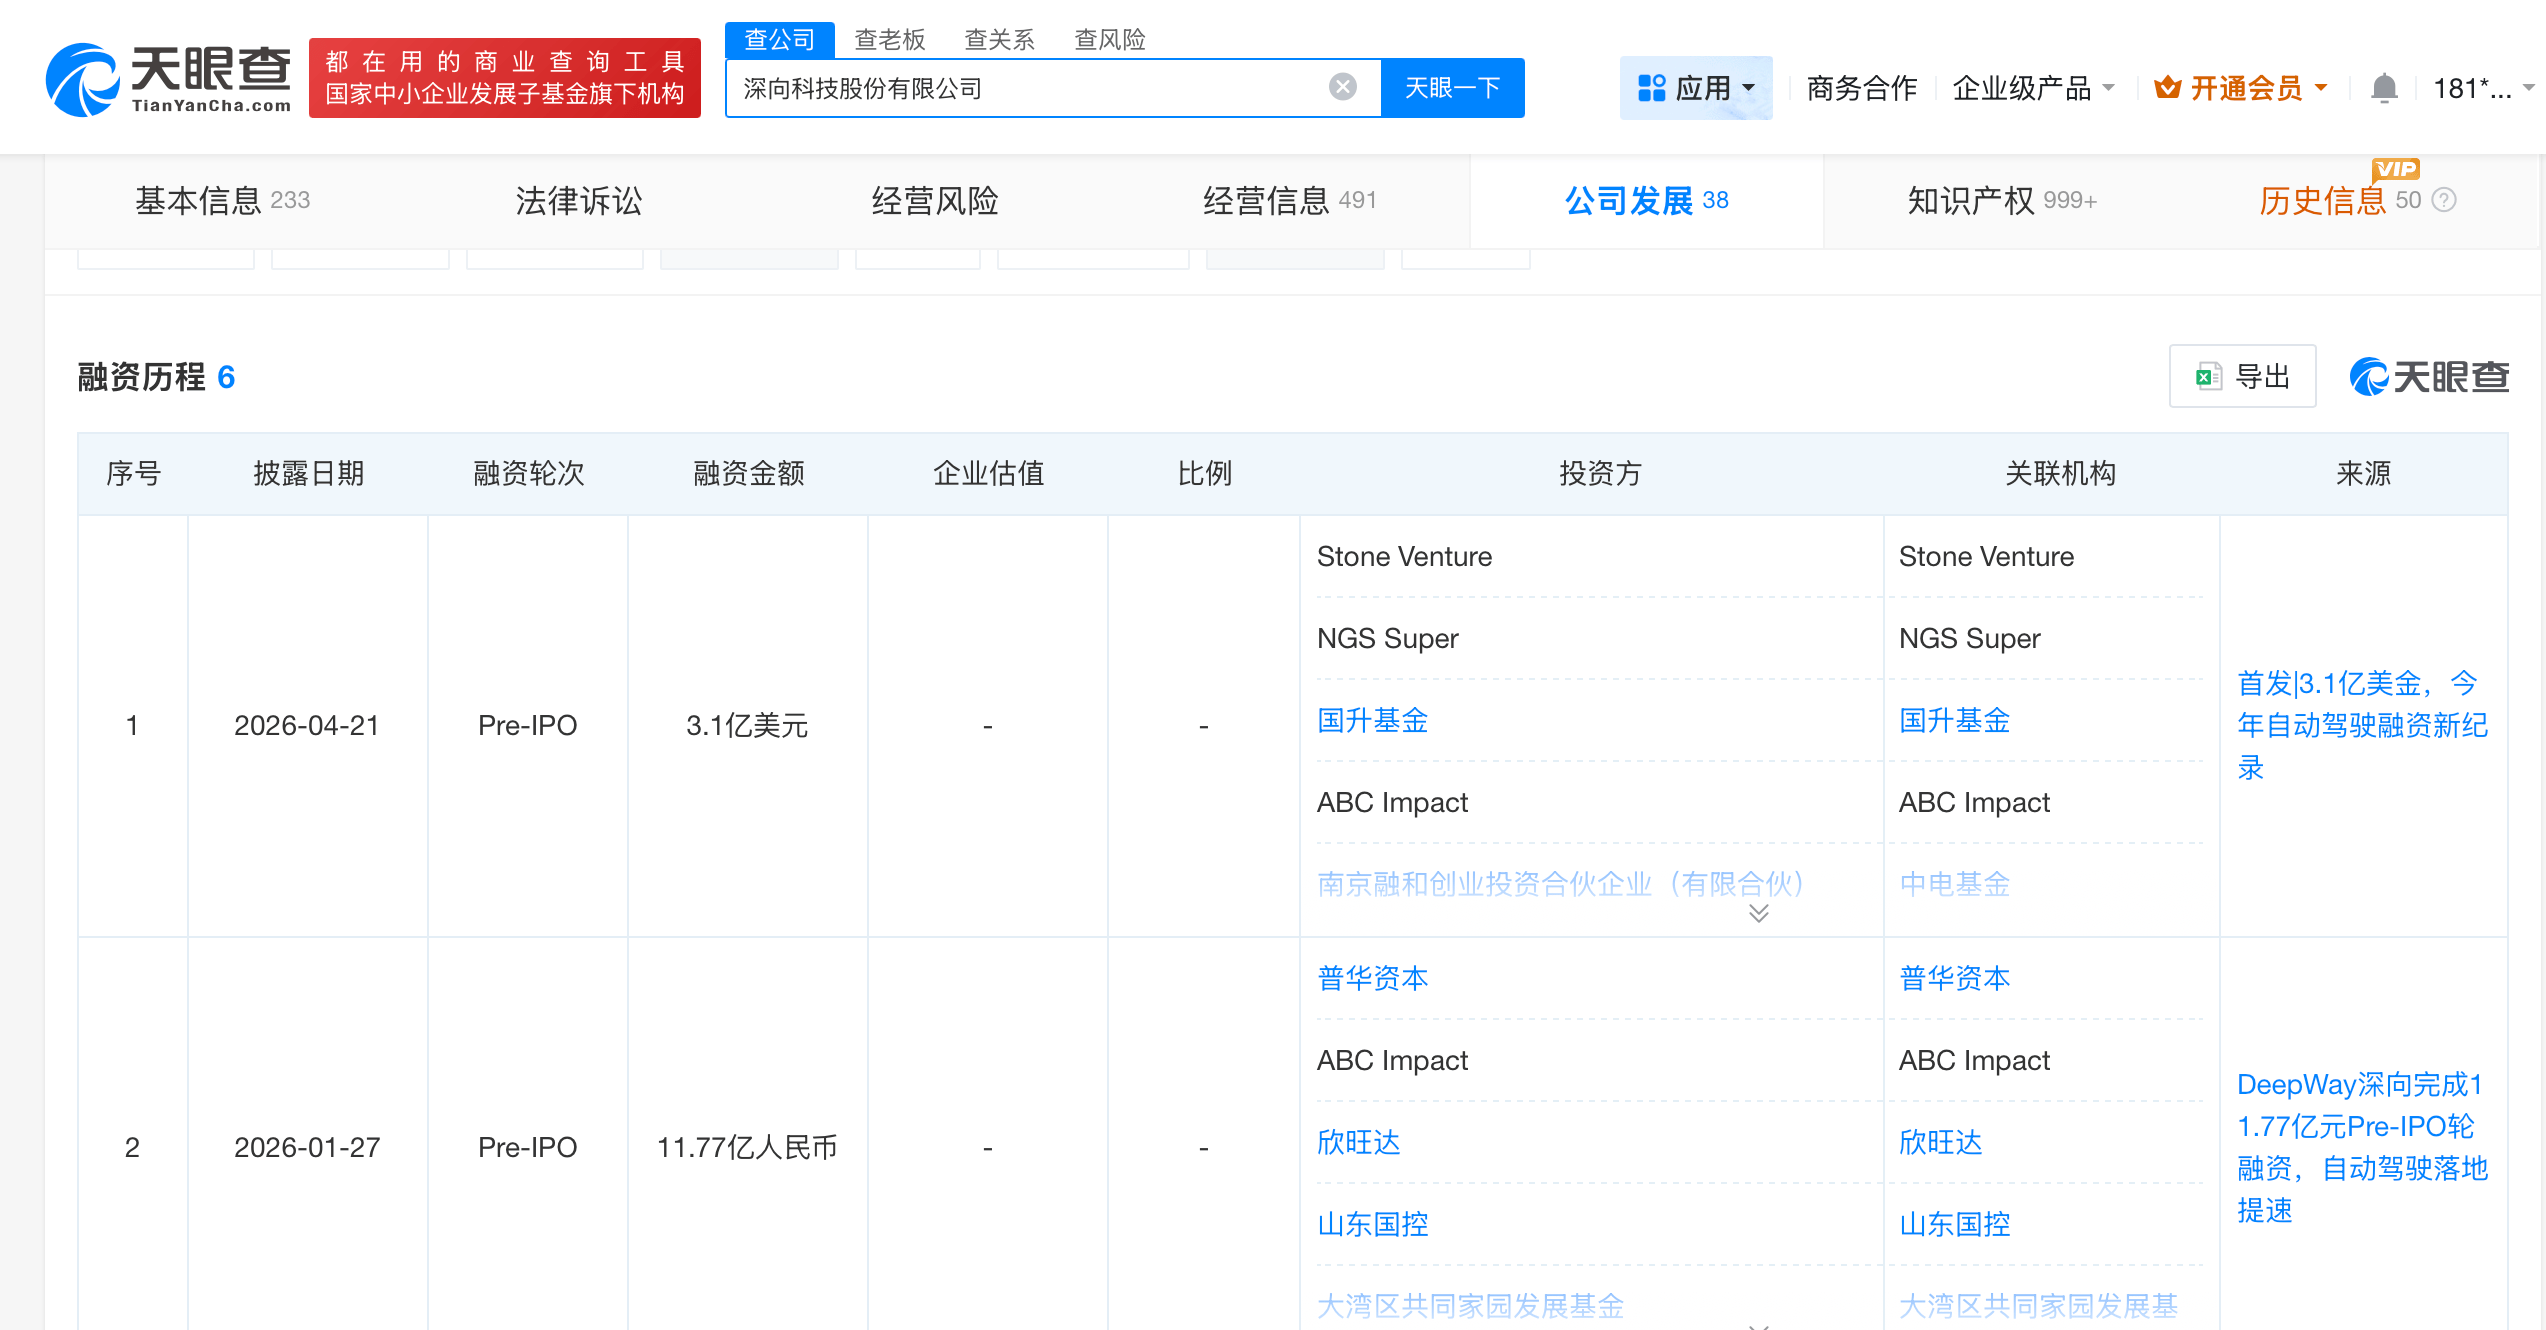Screen dimensions: 2546x1330
Task: Open the 基本信息 tab
Action: pos(222,200)
